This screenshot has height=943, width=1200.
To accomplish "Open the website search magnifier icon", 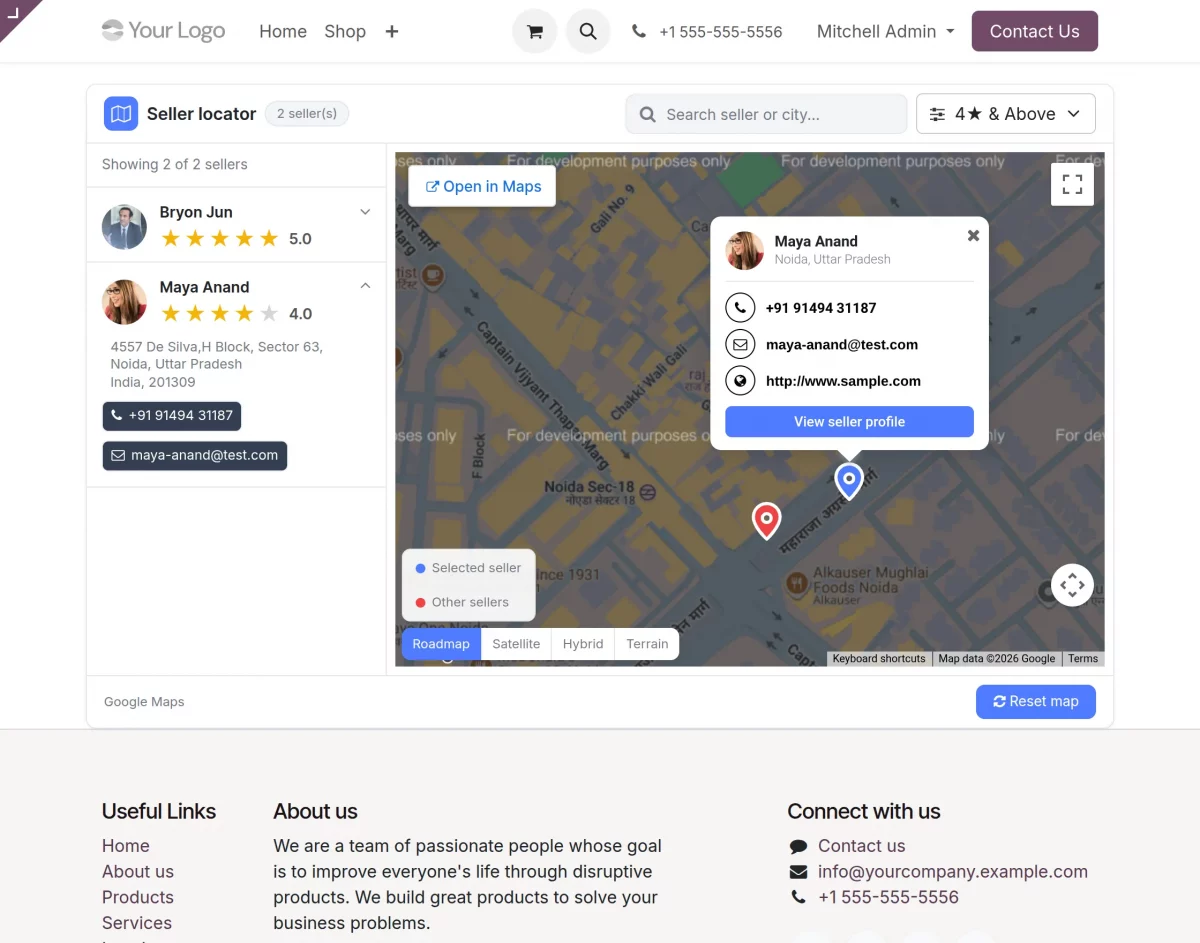I will pos(588,32).
